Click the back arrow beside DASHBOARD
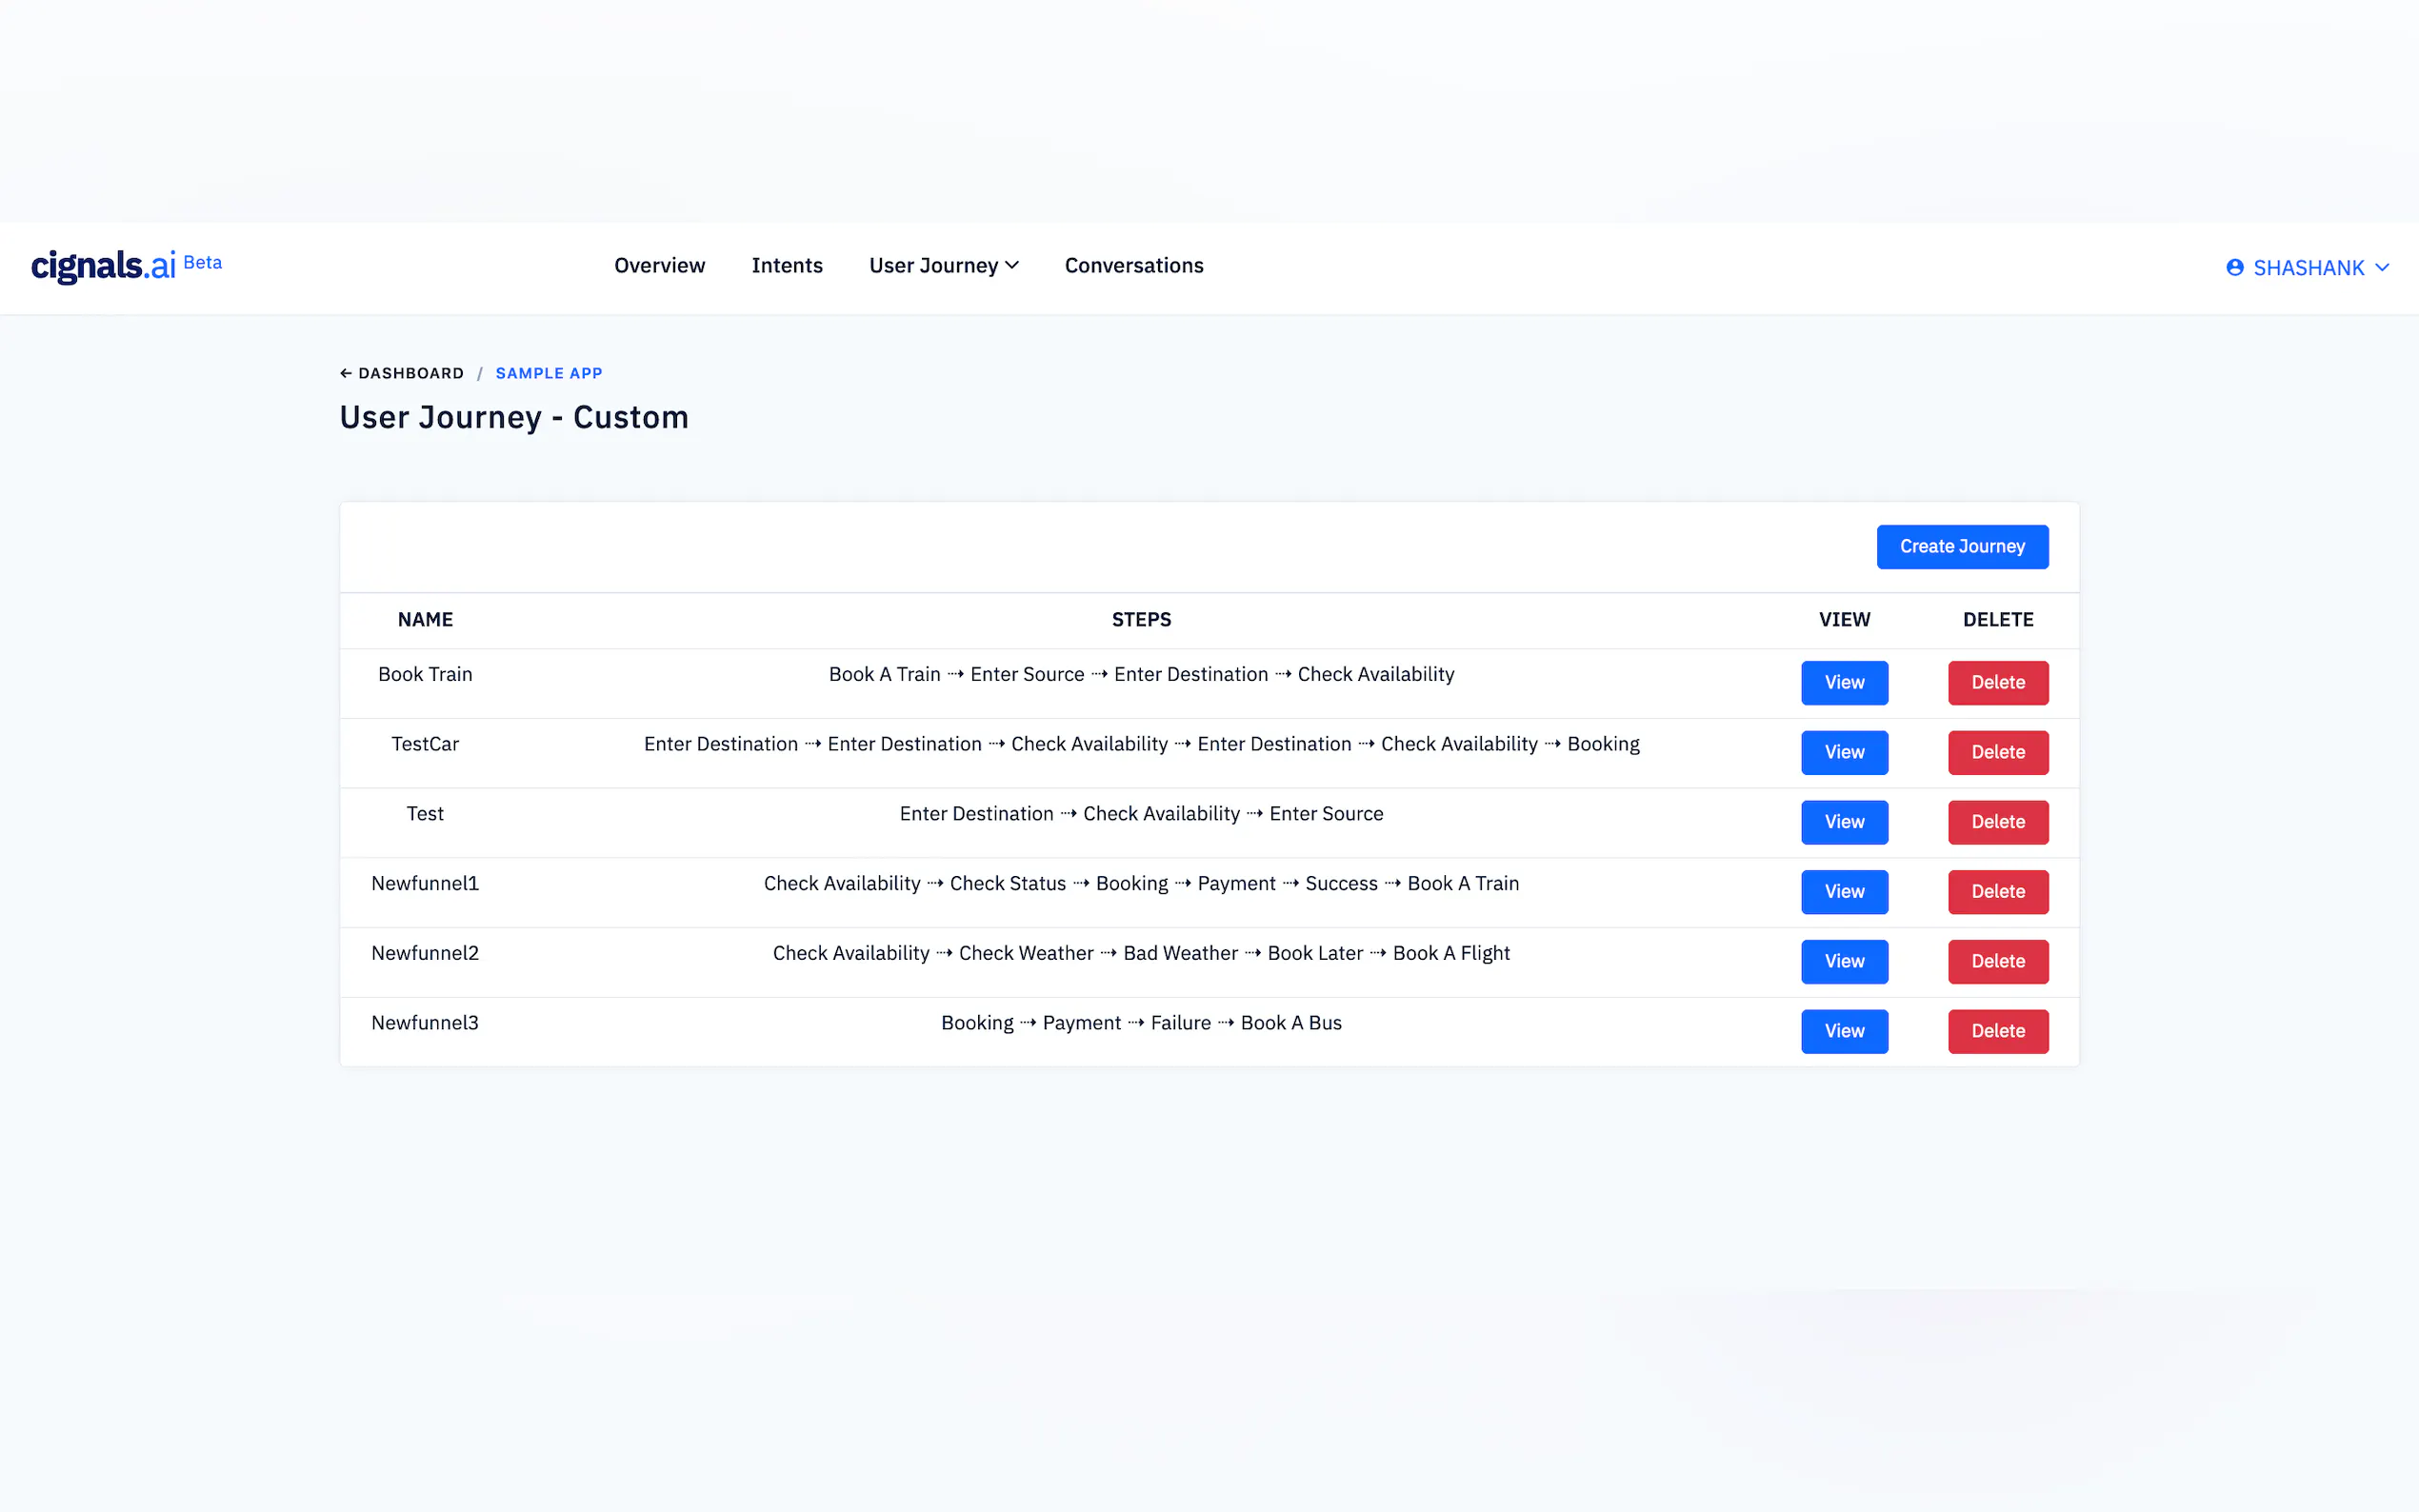The image size is (2419, 1512). [x=346, y=373]
